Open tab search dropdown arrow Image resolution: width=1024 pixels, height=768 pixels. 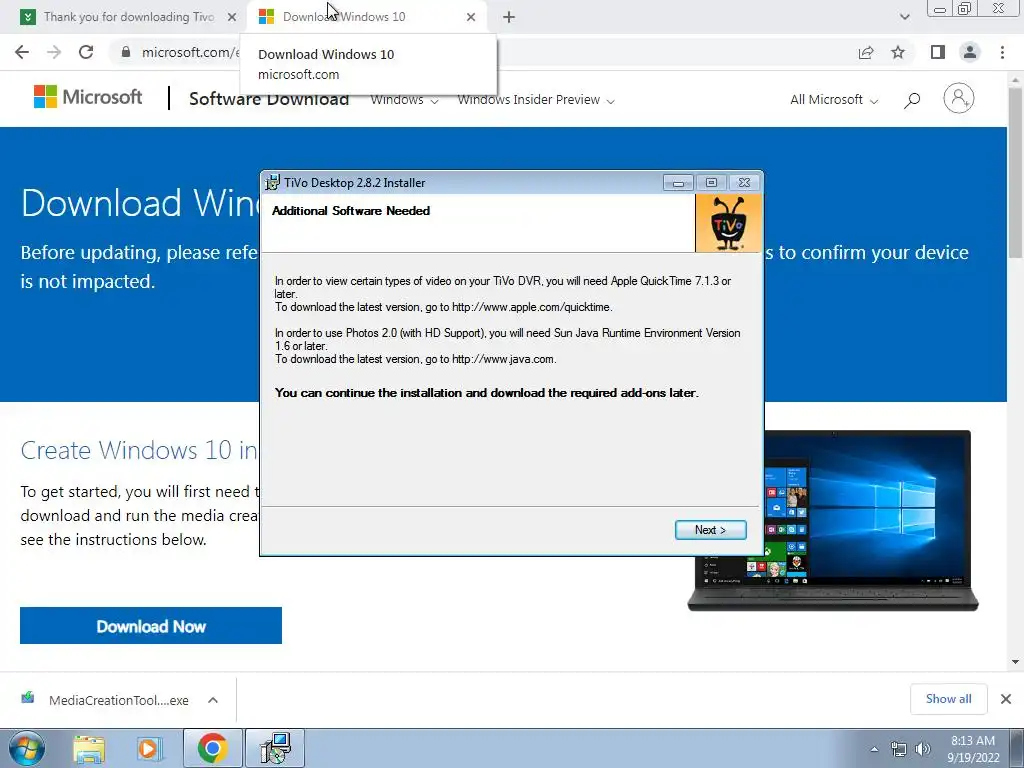[x=904, y=17]
